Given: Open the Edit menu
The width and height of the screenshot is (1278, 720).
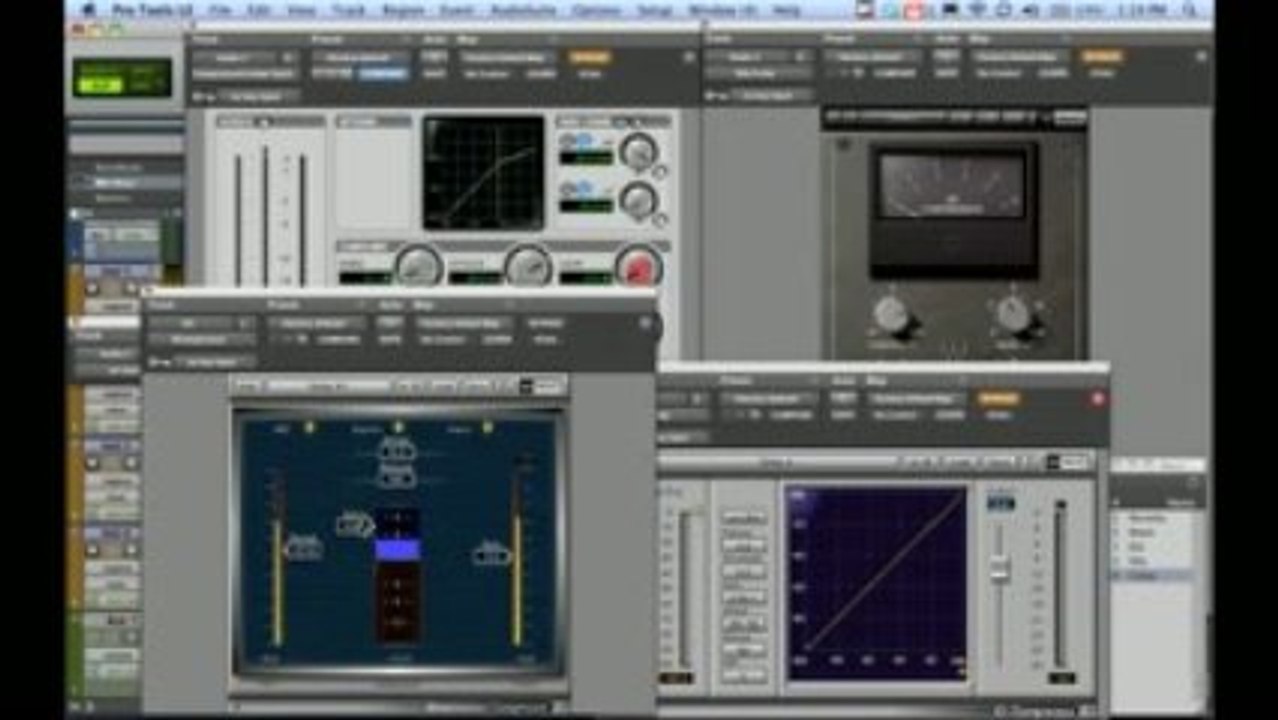Looking at the screenshot, I should 259,10.
